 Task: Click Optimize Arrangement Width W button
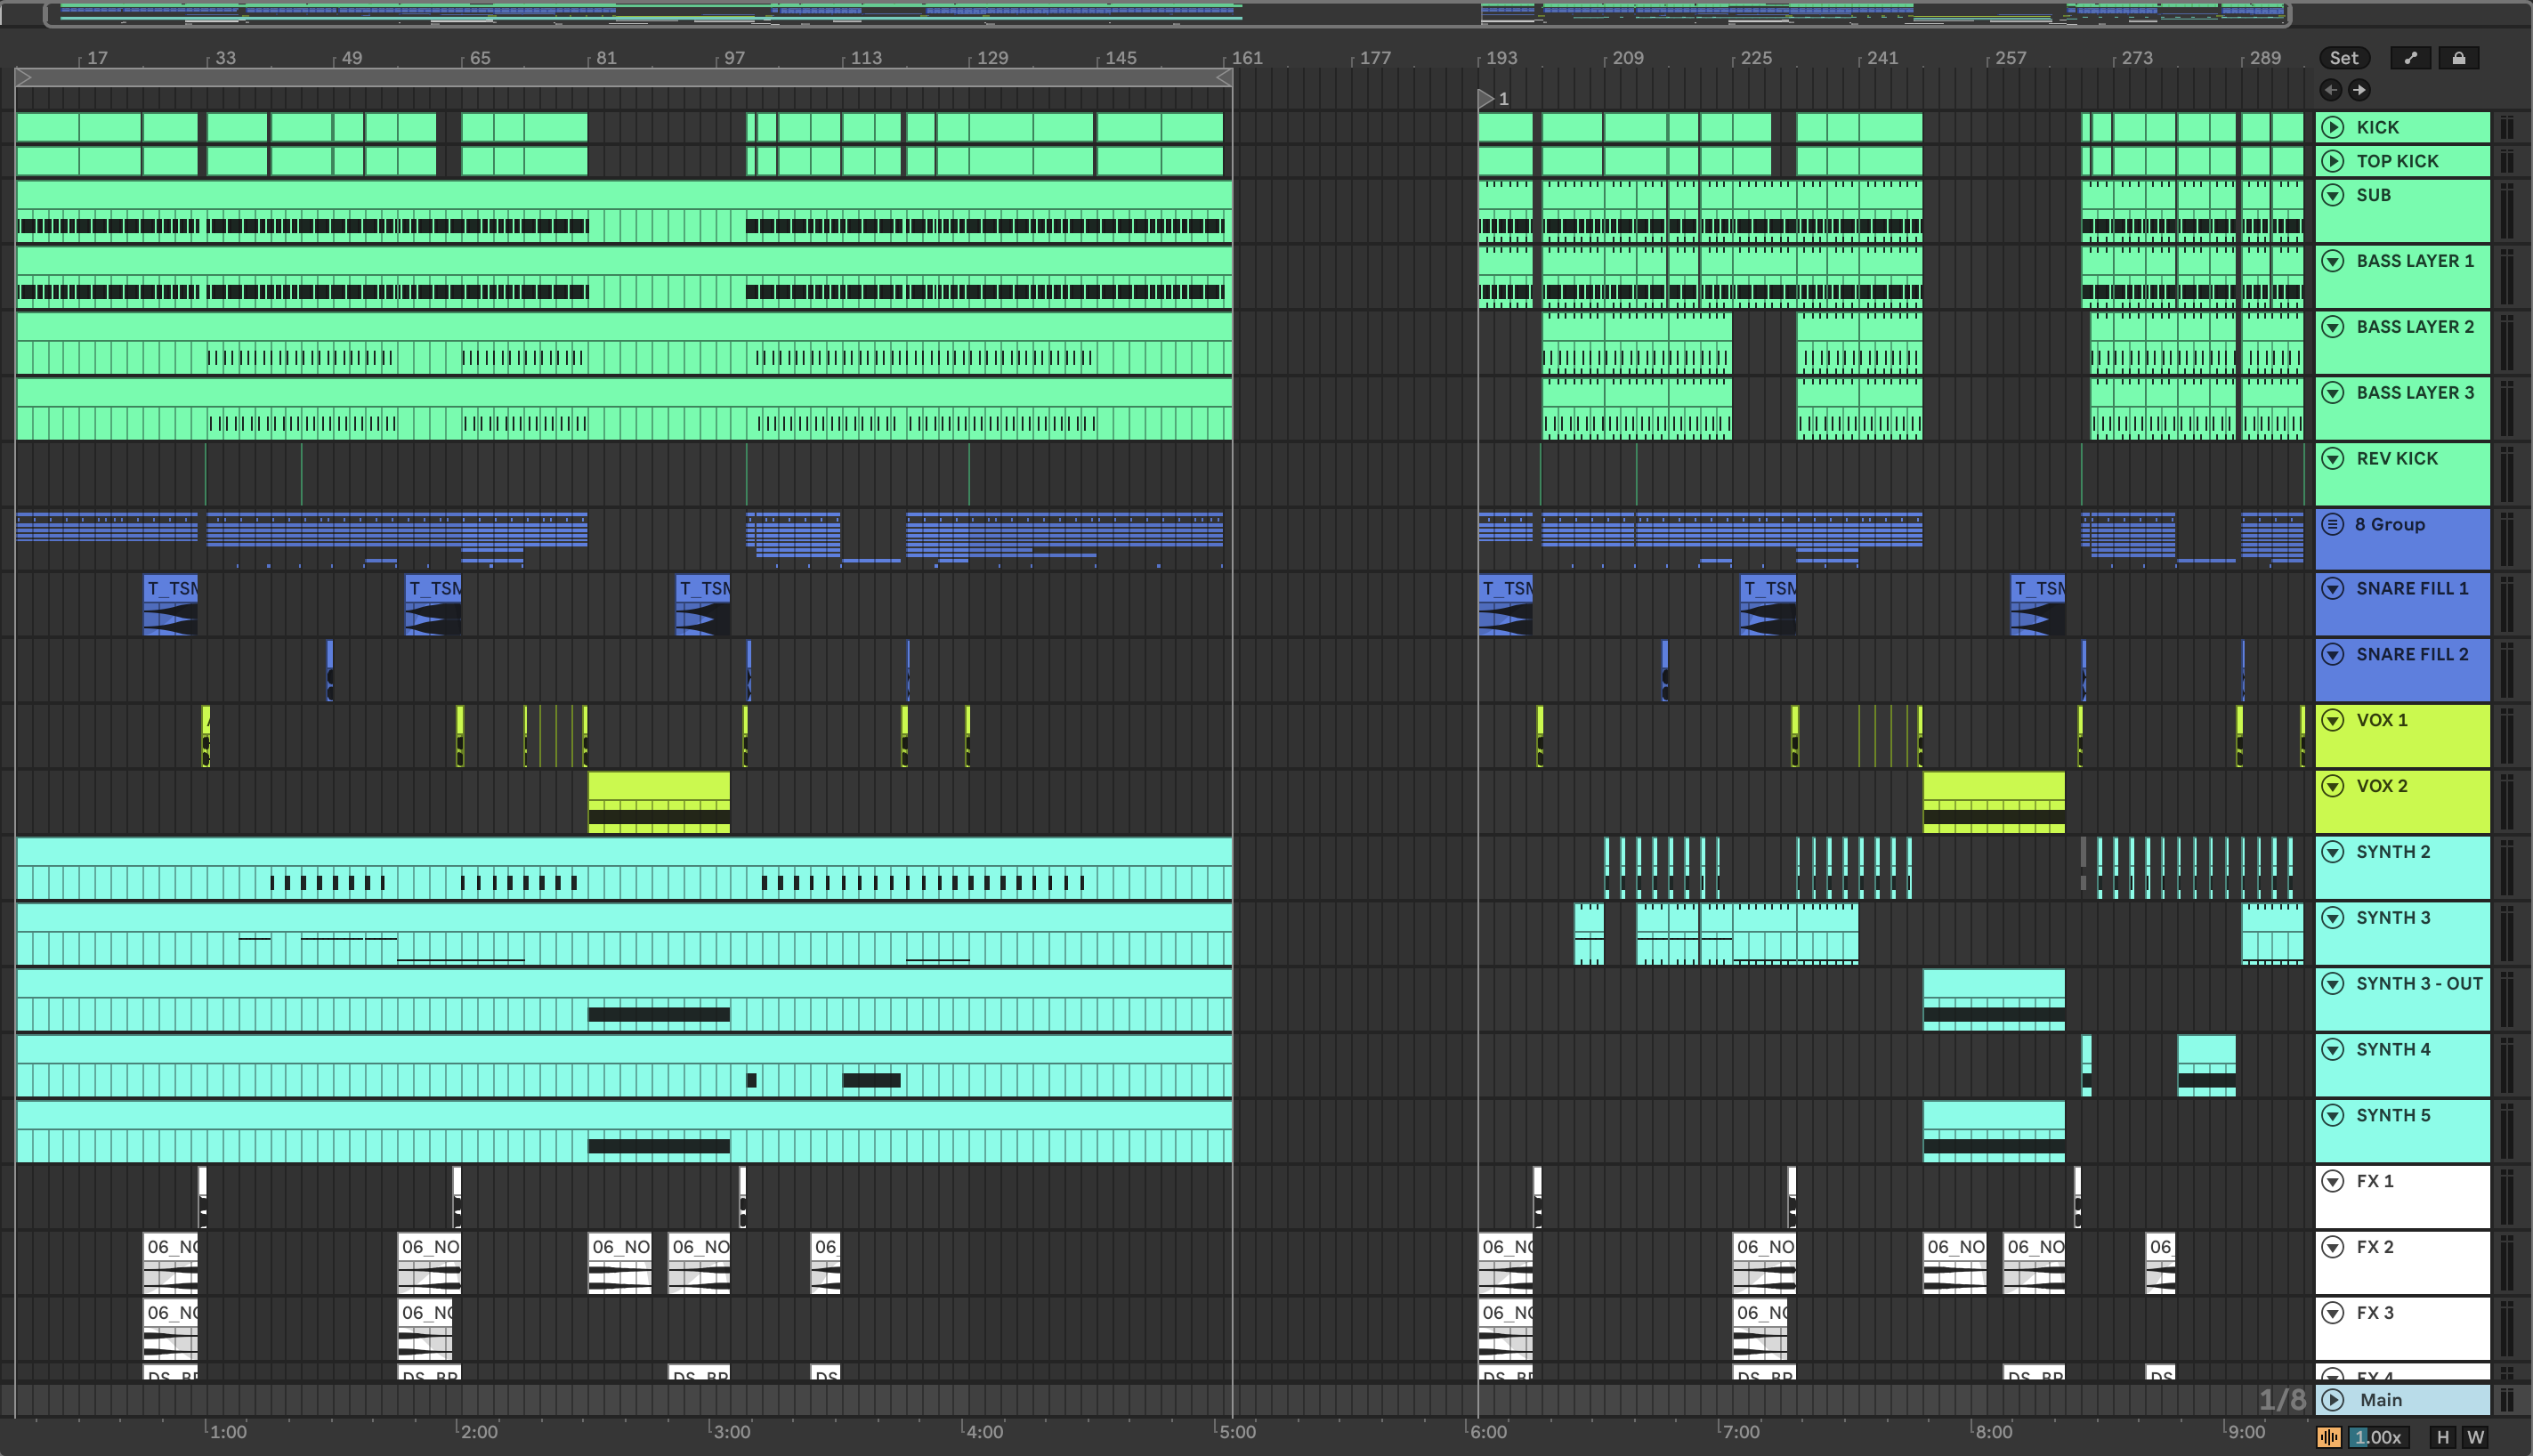(x=2475, y=1437)
